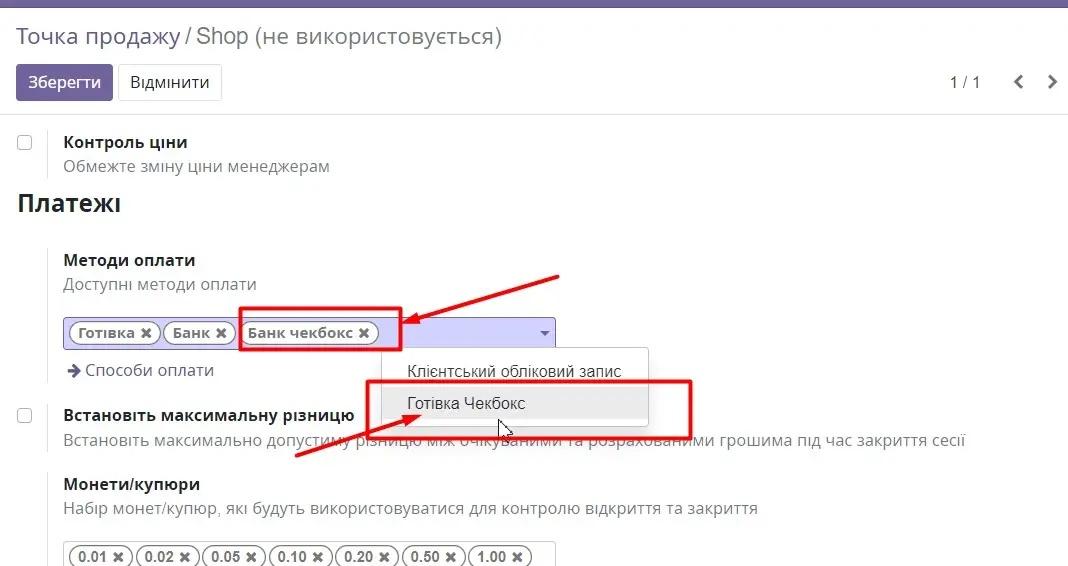This screenshot has width=1068, height=566.
Task: Toggle Встановіть максимальну різницю checkbox
Action: click(25, 416)
